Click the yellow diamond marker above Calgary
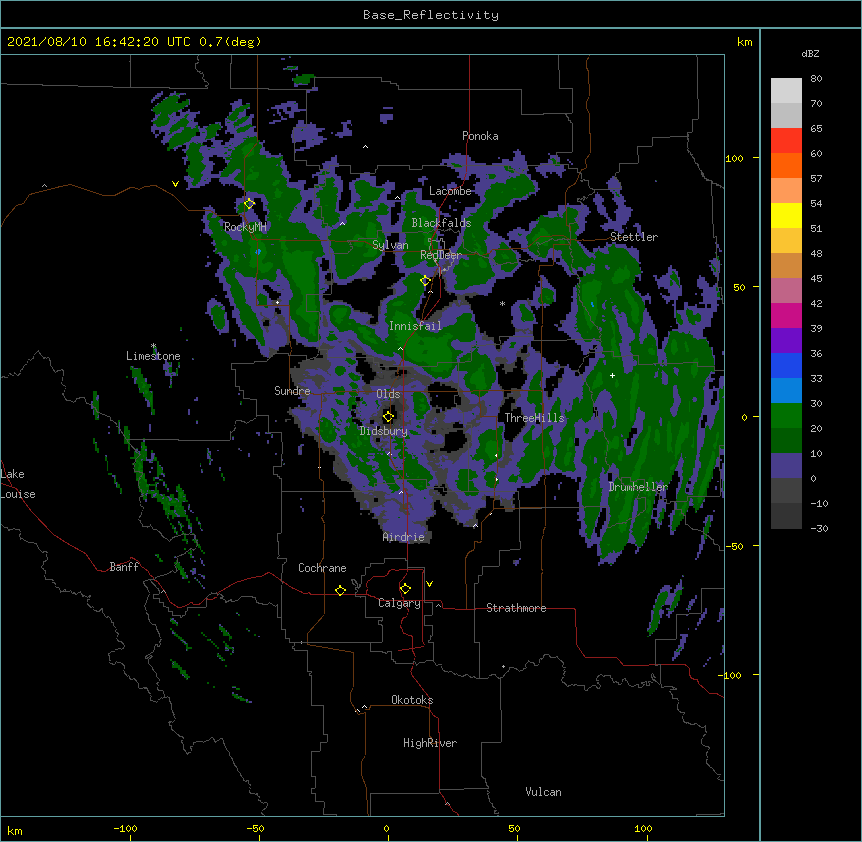 coord(405,589)
